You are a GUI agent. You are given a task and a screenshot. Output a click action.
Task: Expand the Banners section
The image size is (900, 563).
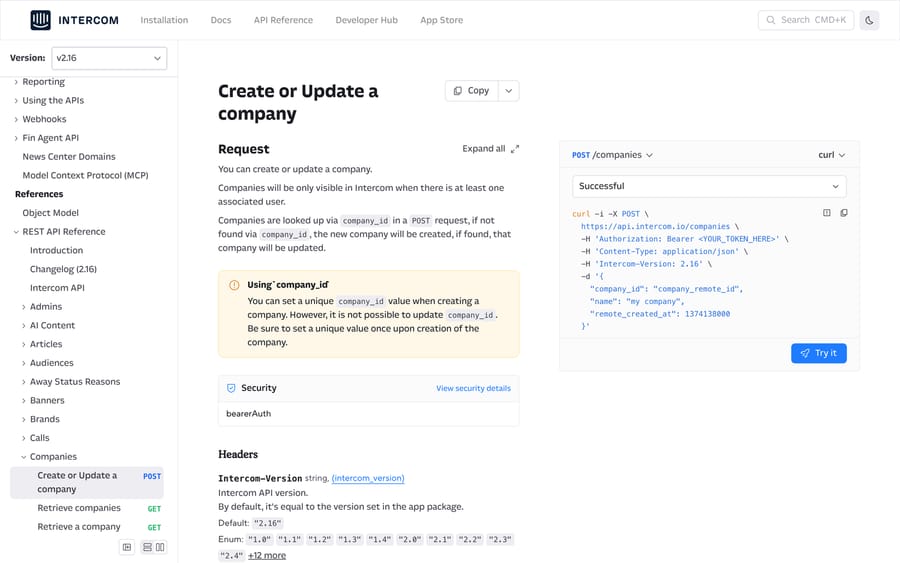coord(24,401)
